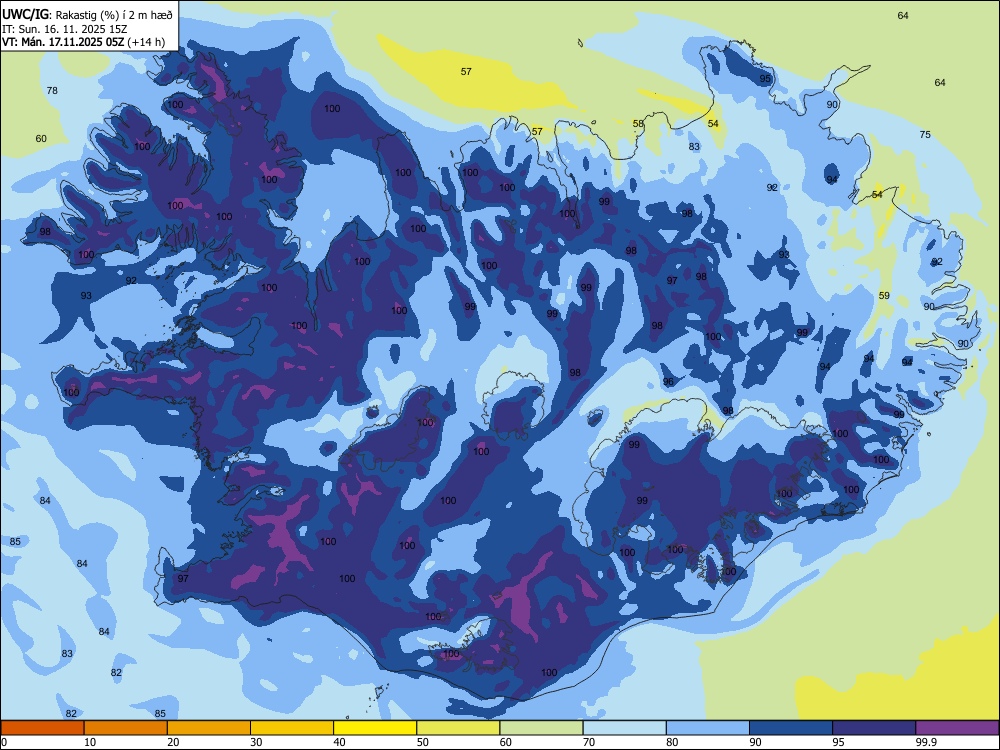Click the purple above-99.9 legend swatch
The width and height of the screenshot is (1000, 750).
[x=957, y=728]
